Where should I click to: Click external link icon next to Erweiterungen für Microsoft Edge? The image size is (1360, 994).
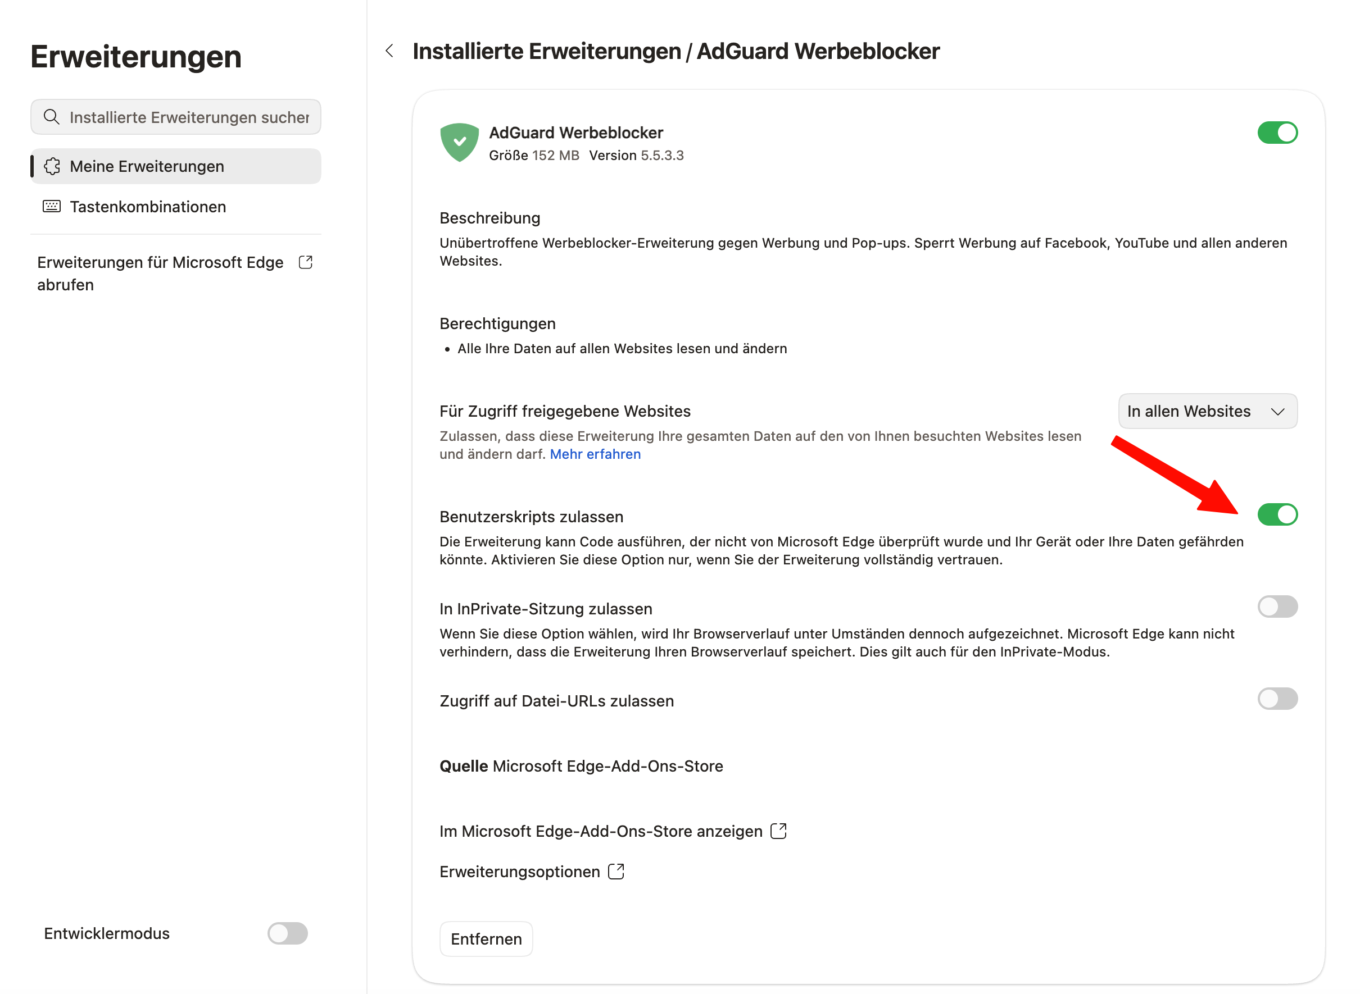tap(306, 262)
